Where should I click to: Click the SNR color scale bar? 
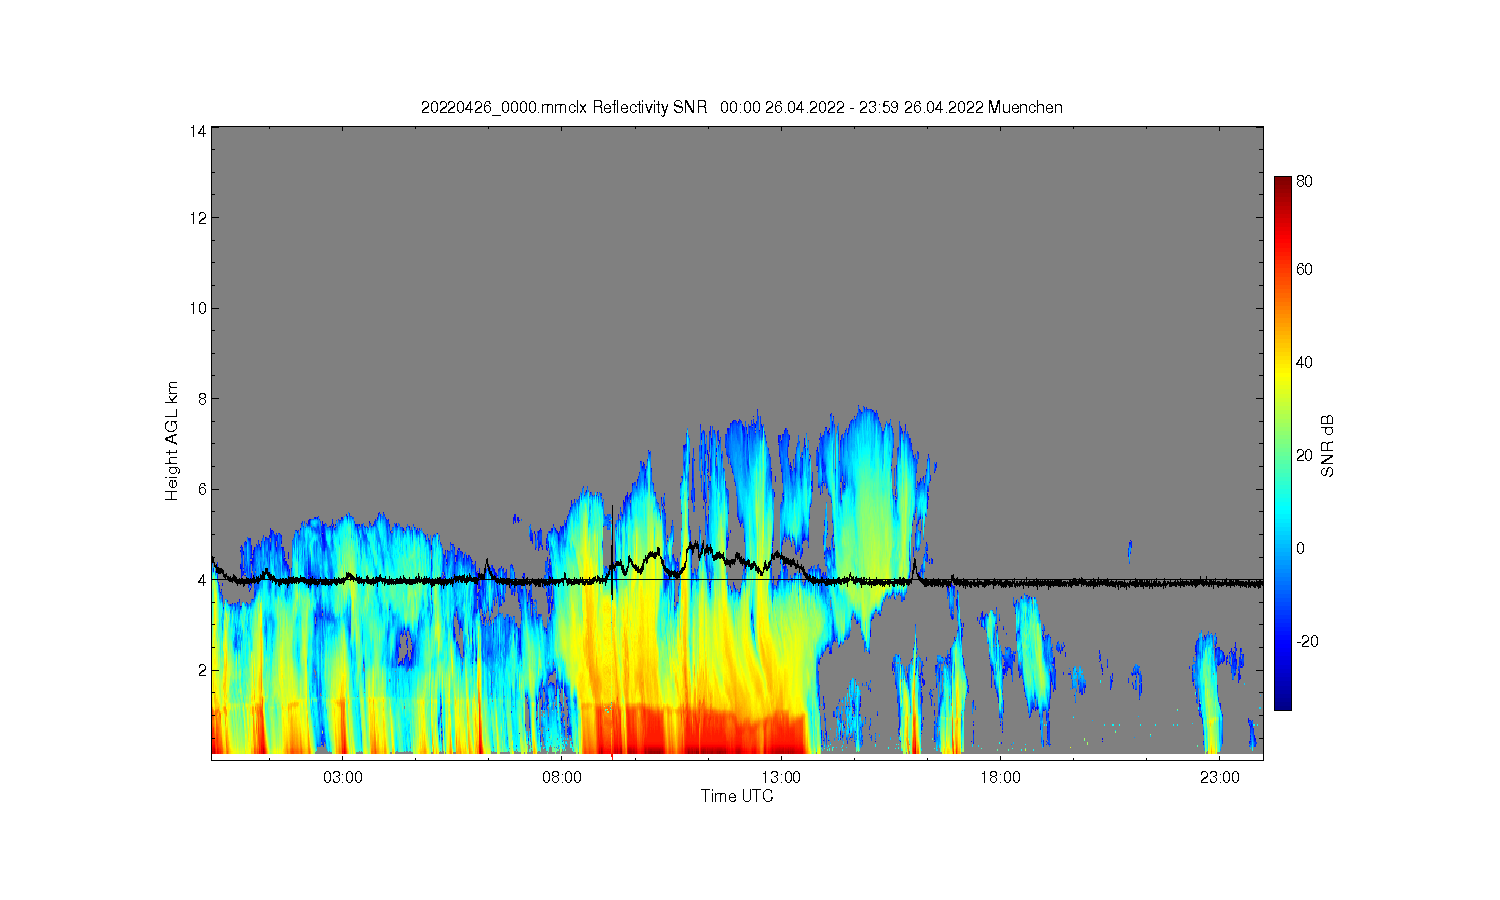[1283, 443]
